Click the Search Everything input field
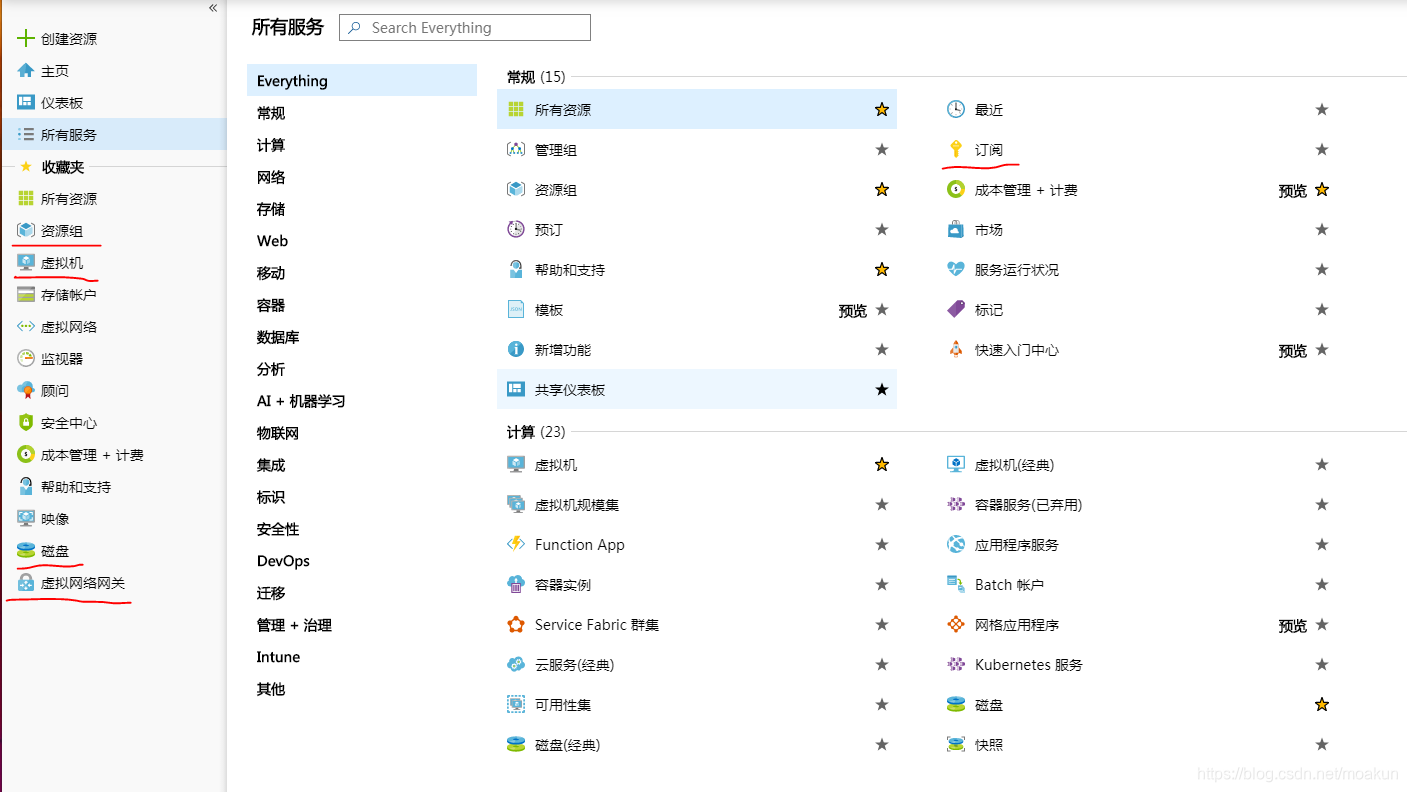 click(x=465, y=28)
